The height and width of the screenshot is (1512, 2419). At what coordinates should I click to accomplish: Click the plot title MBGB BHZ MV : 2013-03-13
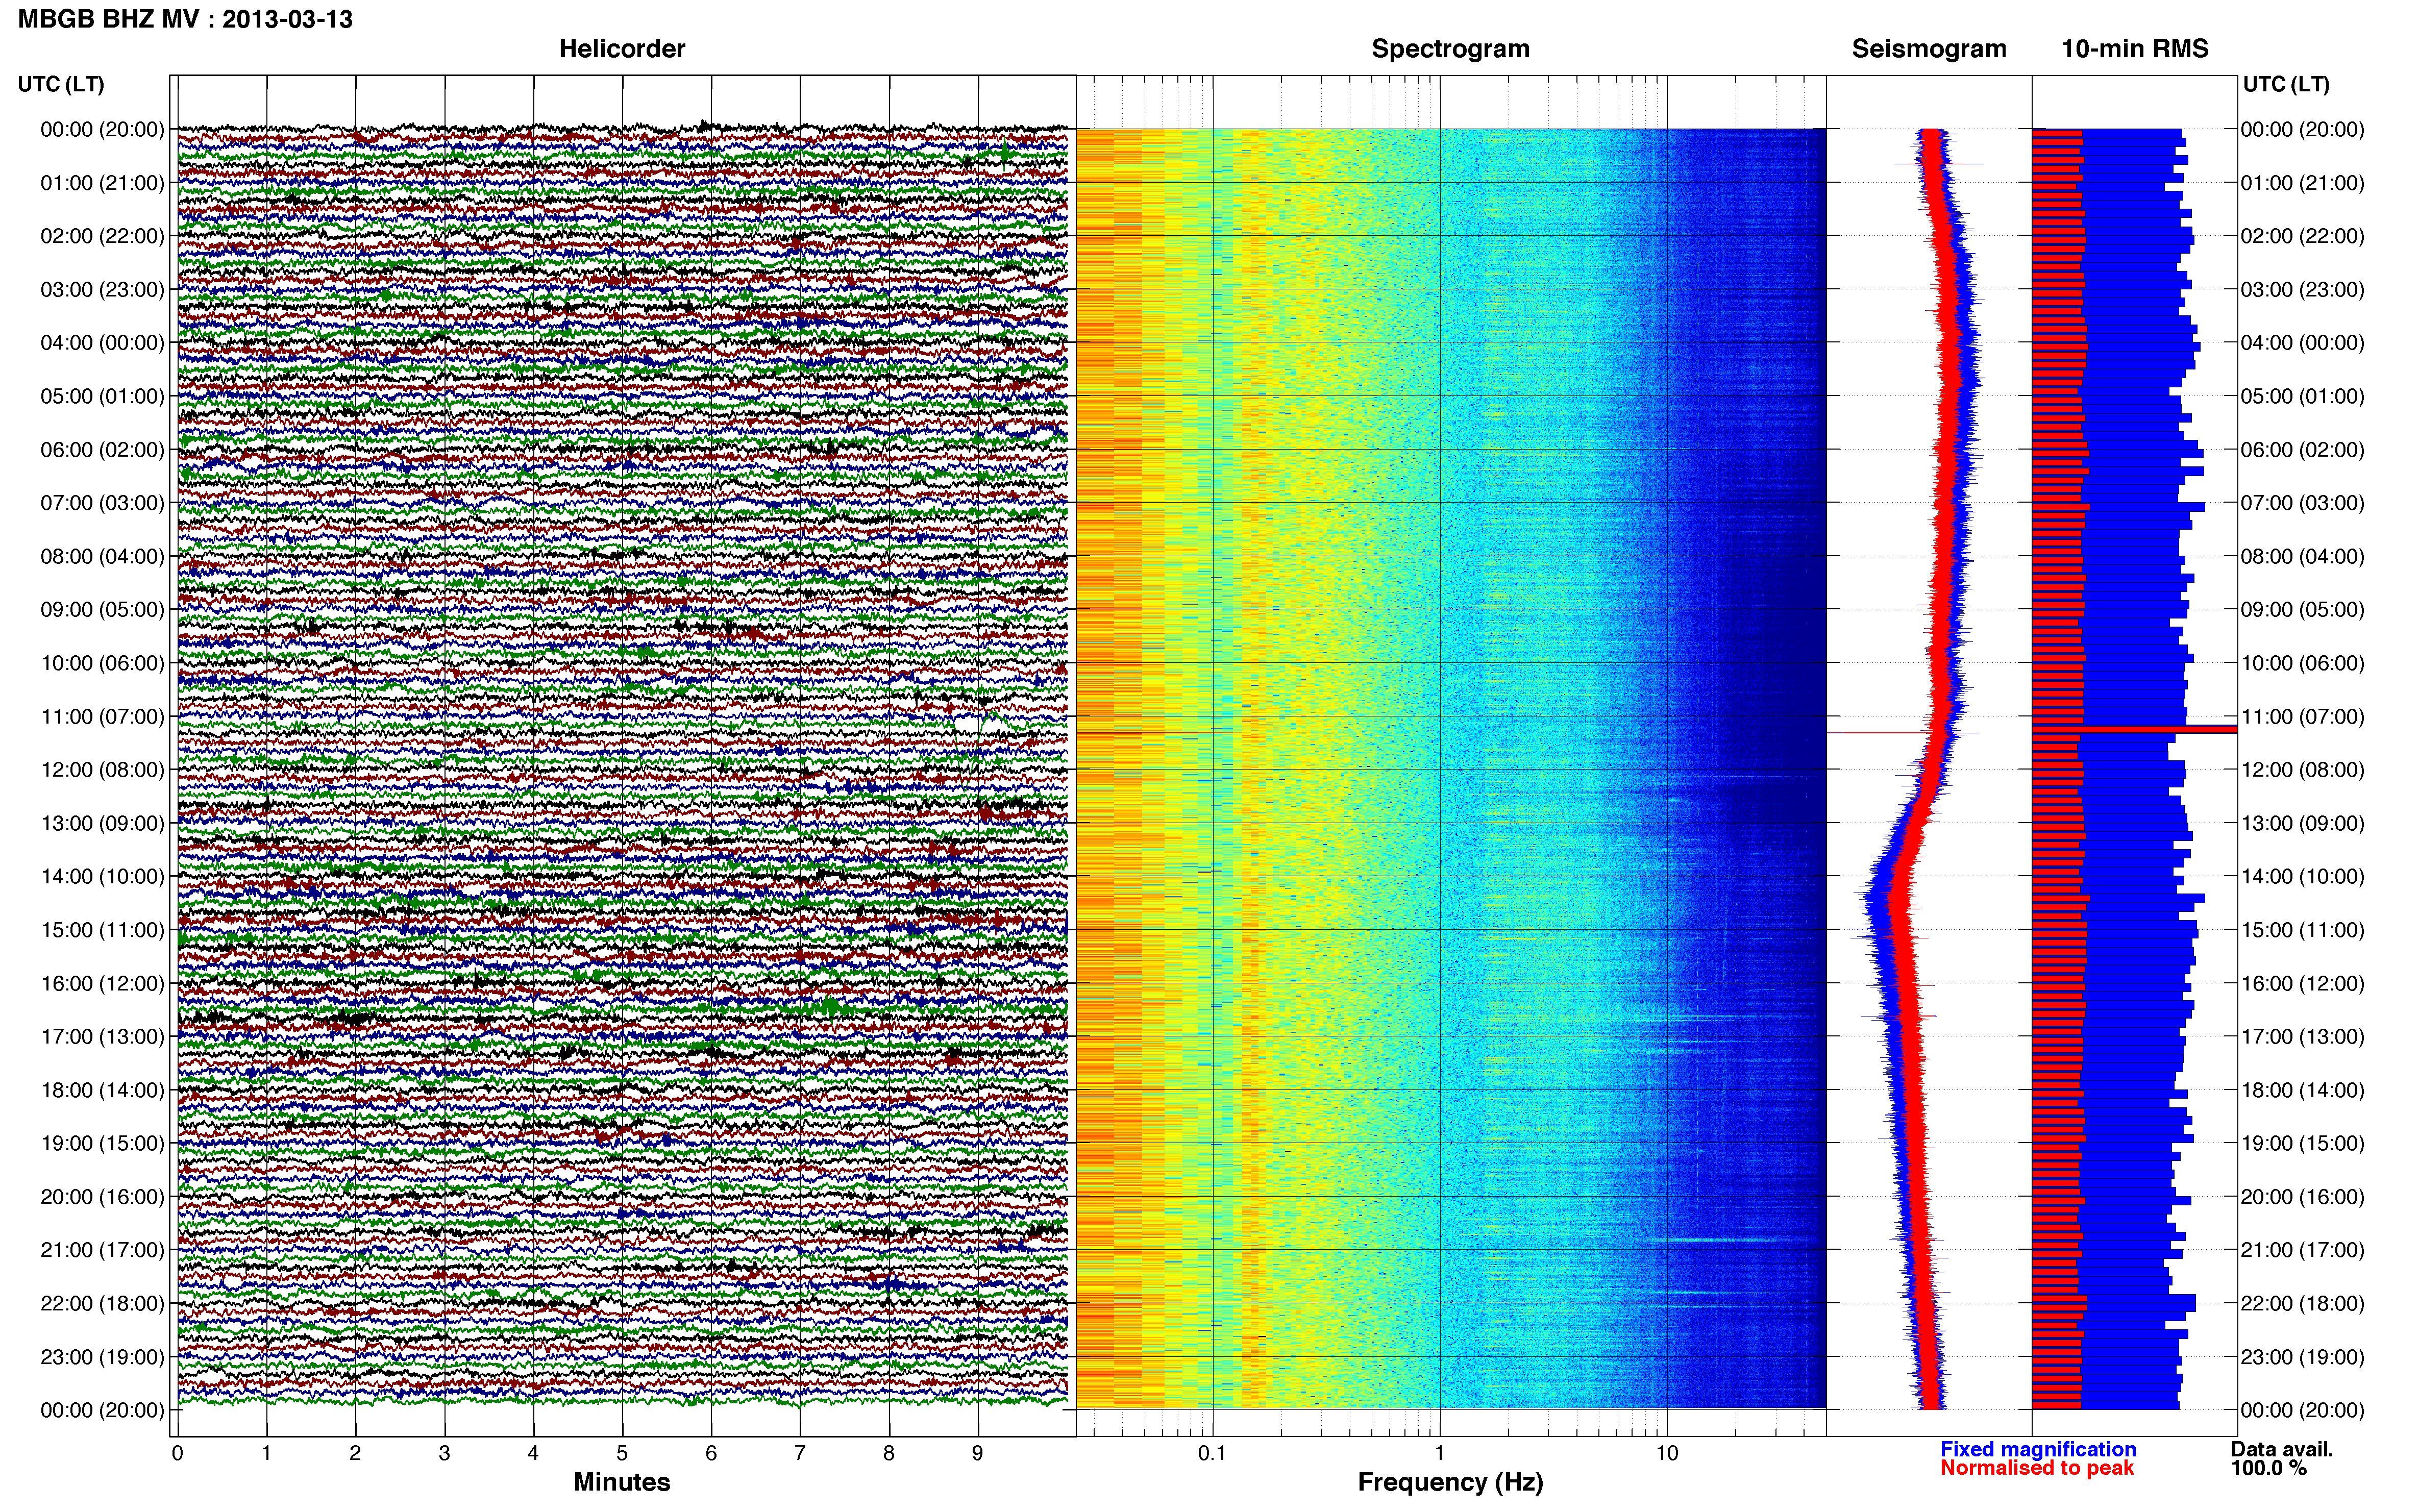[x=185, y=19]
